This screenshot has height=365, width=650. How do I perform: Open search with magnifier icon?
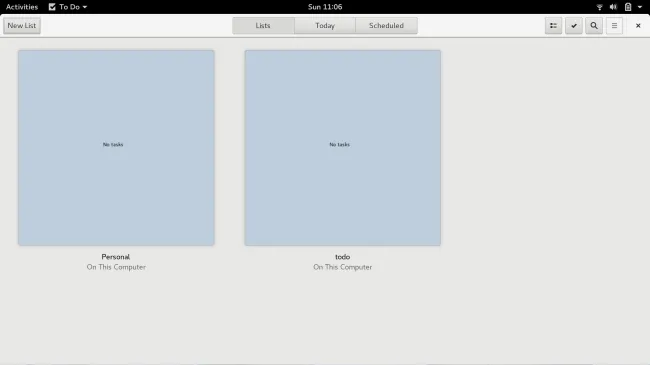[x=594, y=26]
